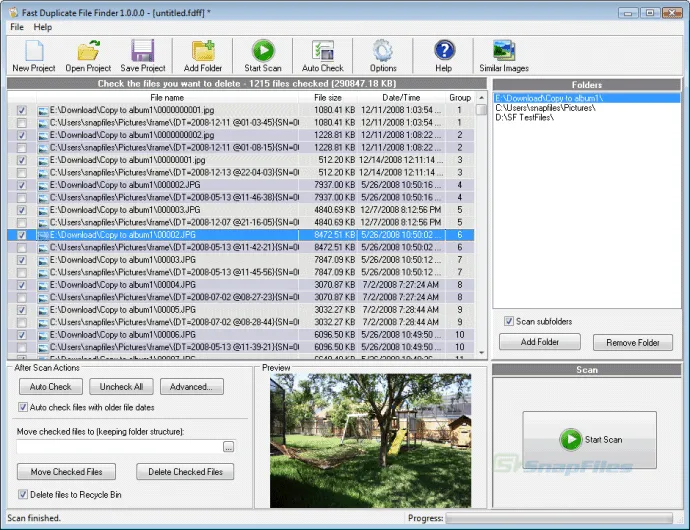
Task: Uncheck the 00006.JPG file checkbox
Action: (x=21, y=335)
